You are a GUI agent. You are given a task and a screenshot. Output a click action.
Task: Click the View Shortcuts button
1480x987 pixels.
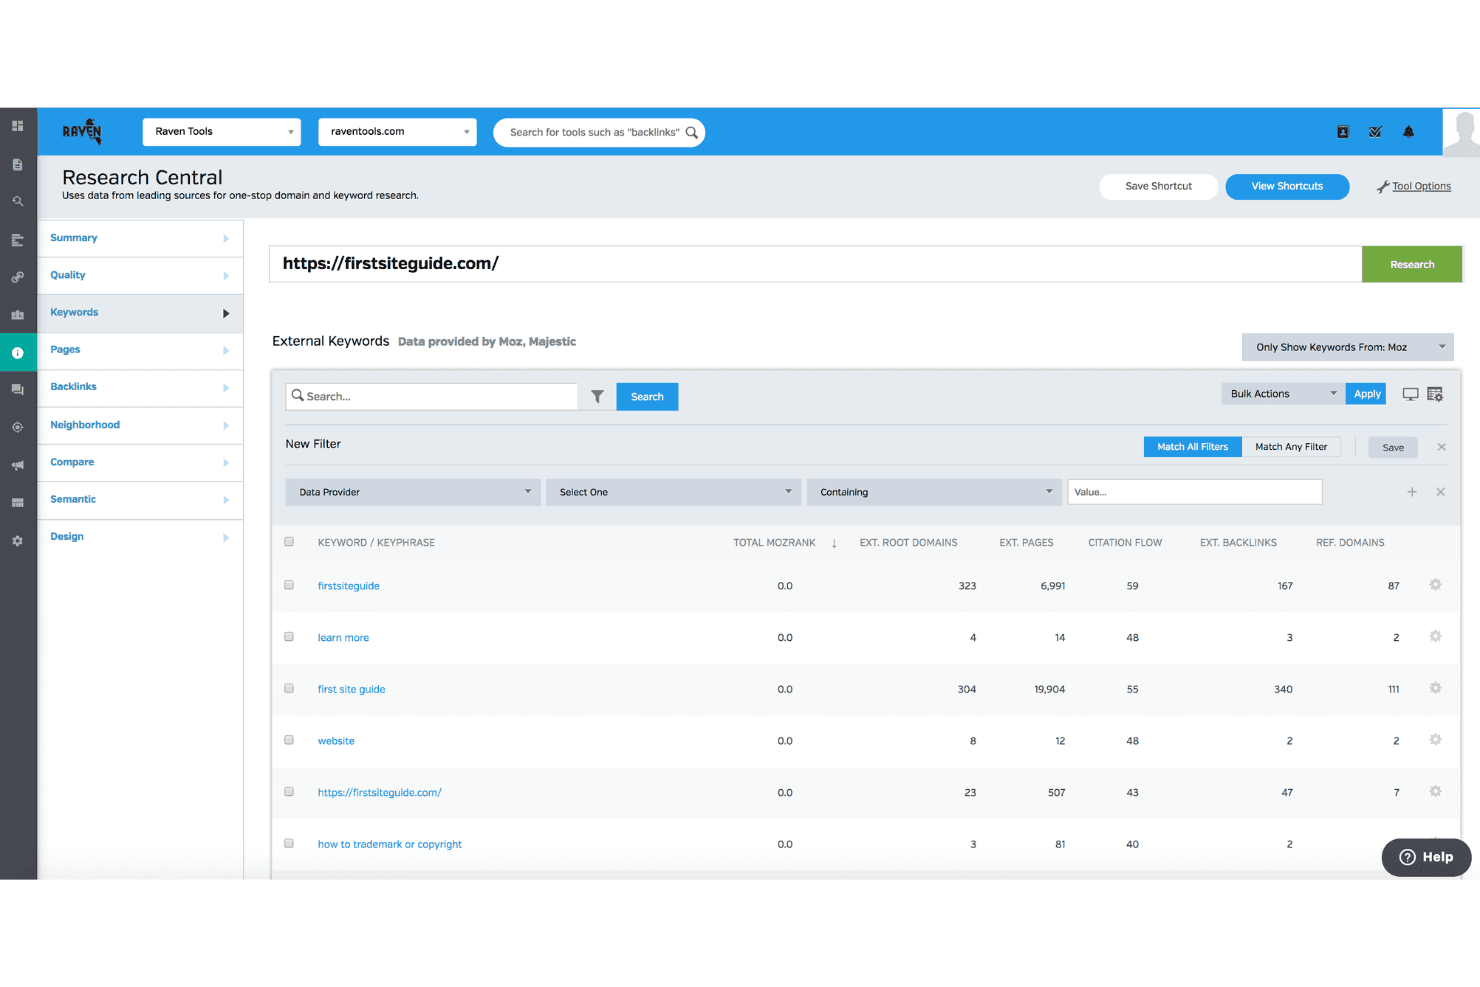[x=1287, y=186]
